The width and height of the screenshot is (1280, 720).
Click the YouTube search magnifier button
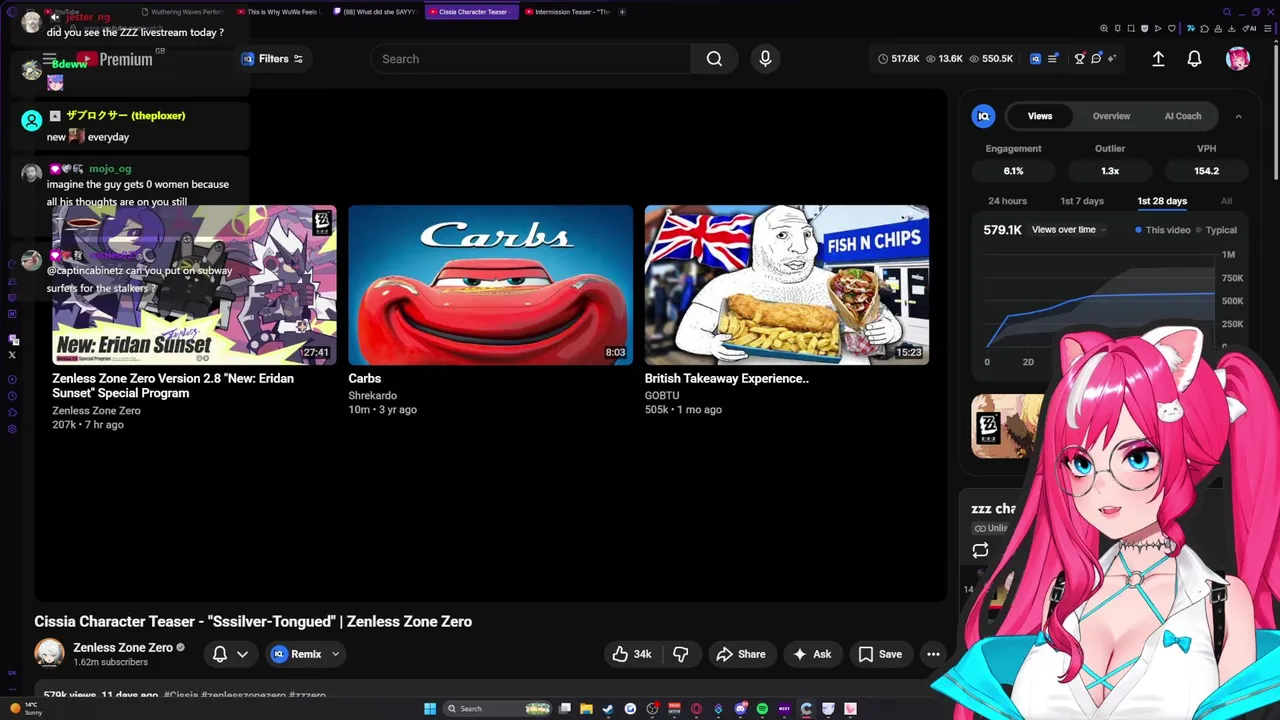[714, 59]
